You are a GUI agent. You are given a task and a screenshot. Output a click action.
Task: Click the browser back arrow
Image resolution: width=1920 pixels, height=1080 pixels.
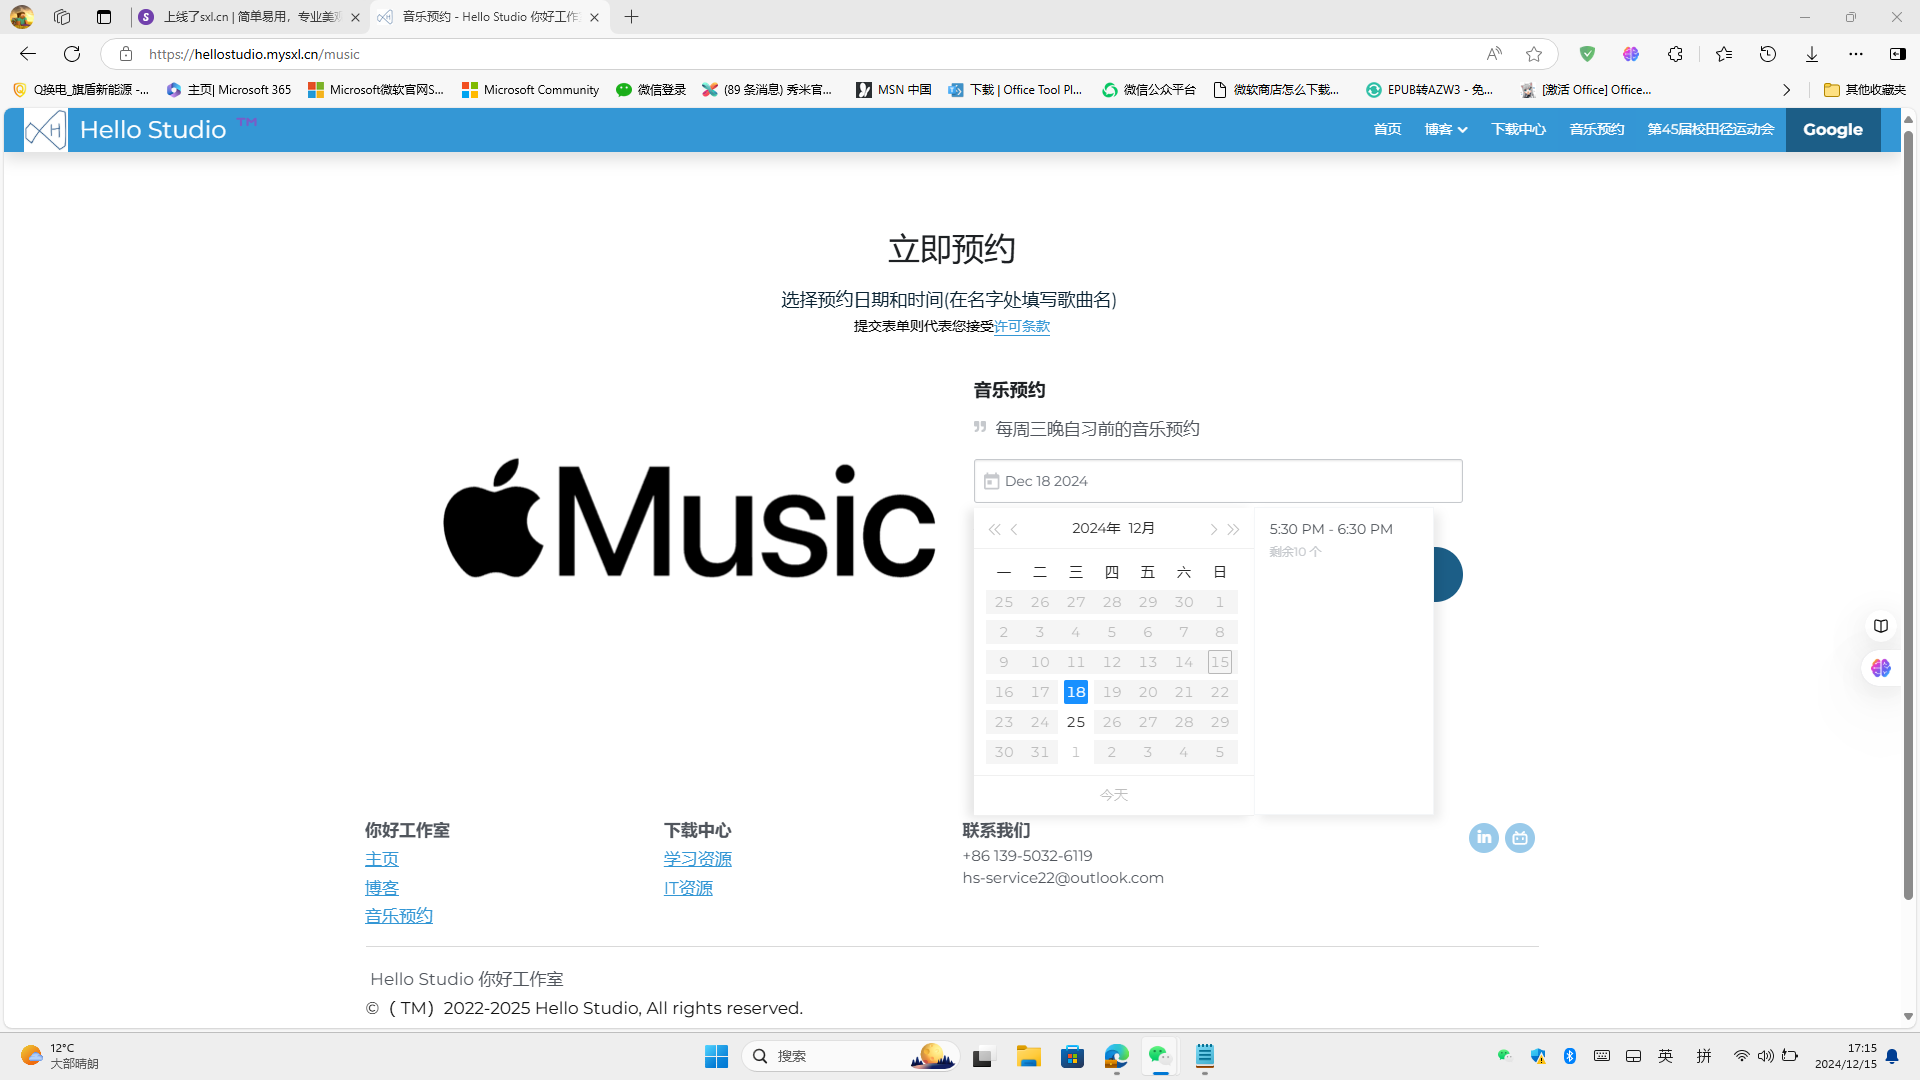click(x=28, y=54)
